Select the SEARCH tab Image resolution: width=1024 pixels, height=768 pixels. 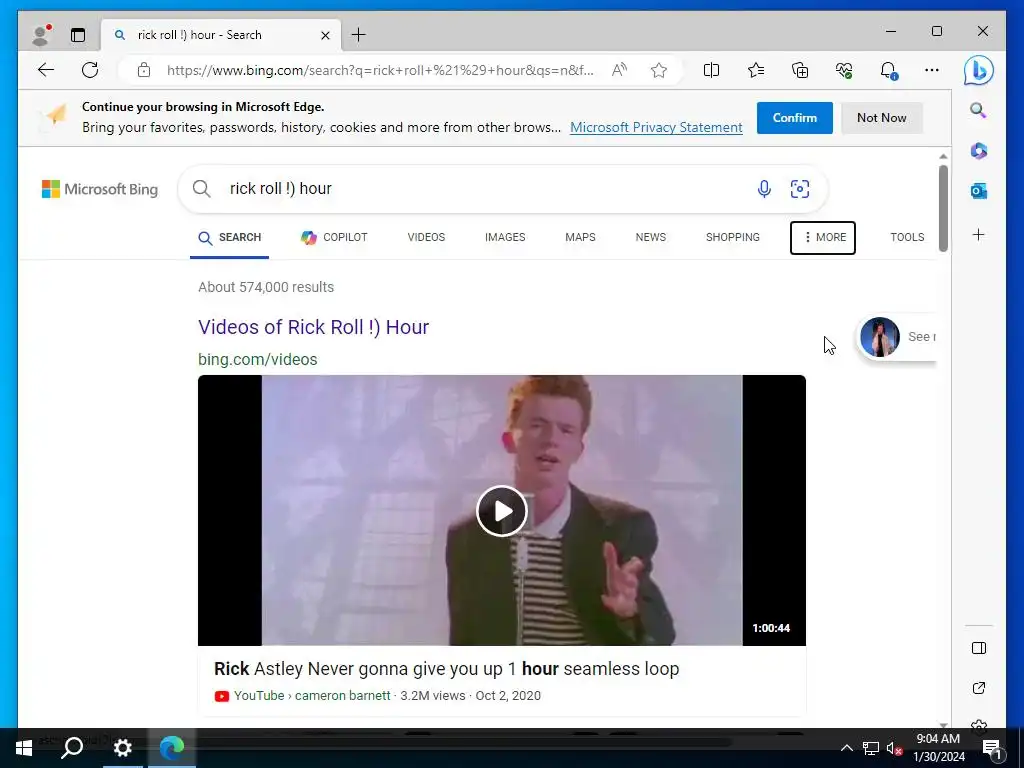click(229, 238)
